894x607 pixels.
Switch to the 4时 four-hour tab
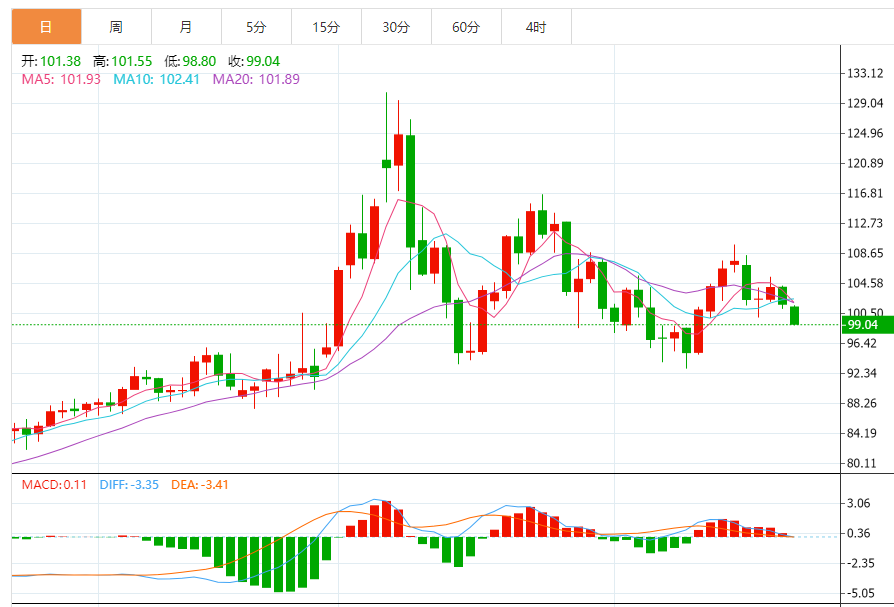(x=537, y=27)
